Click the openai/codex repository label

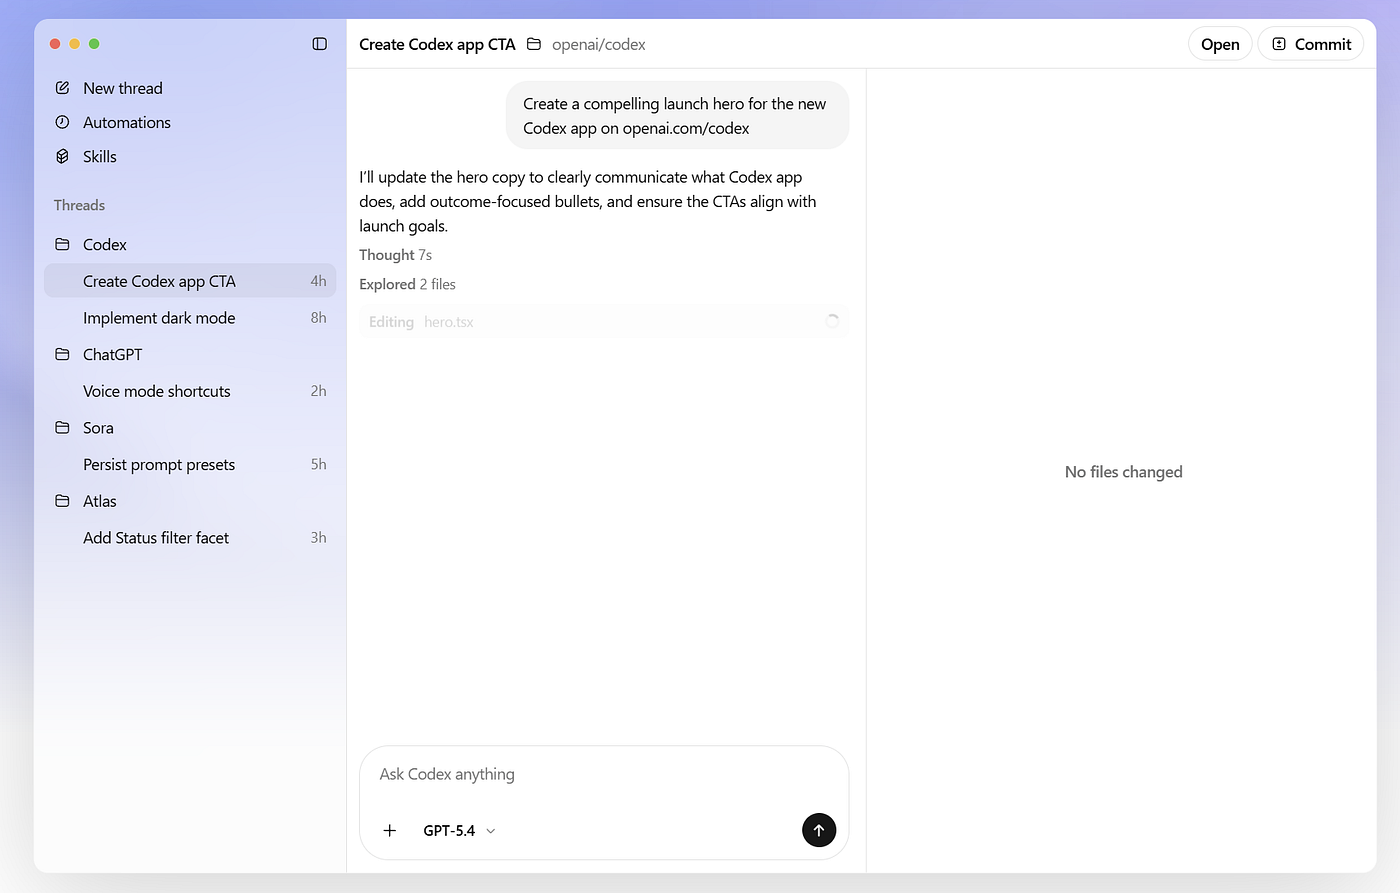pyautogui.click(x=599, y=44)
